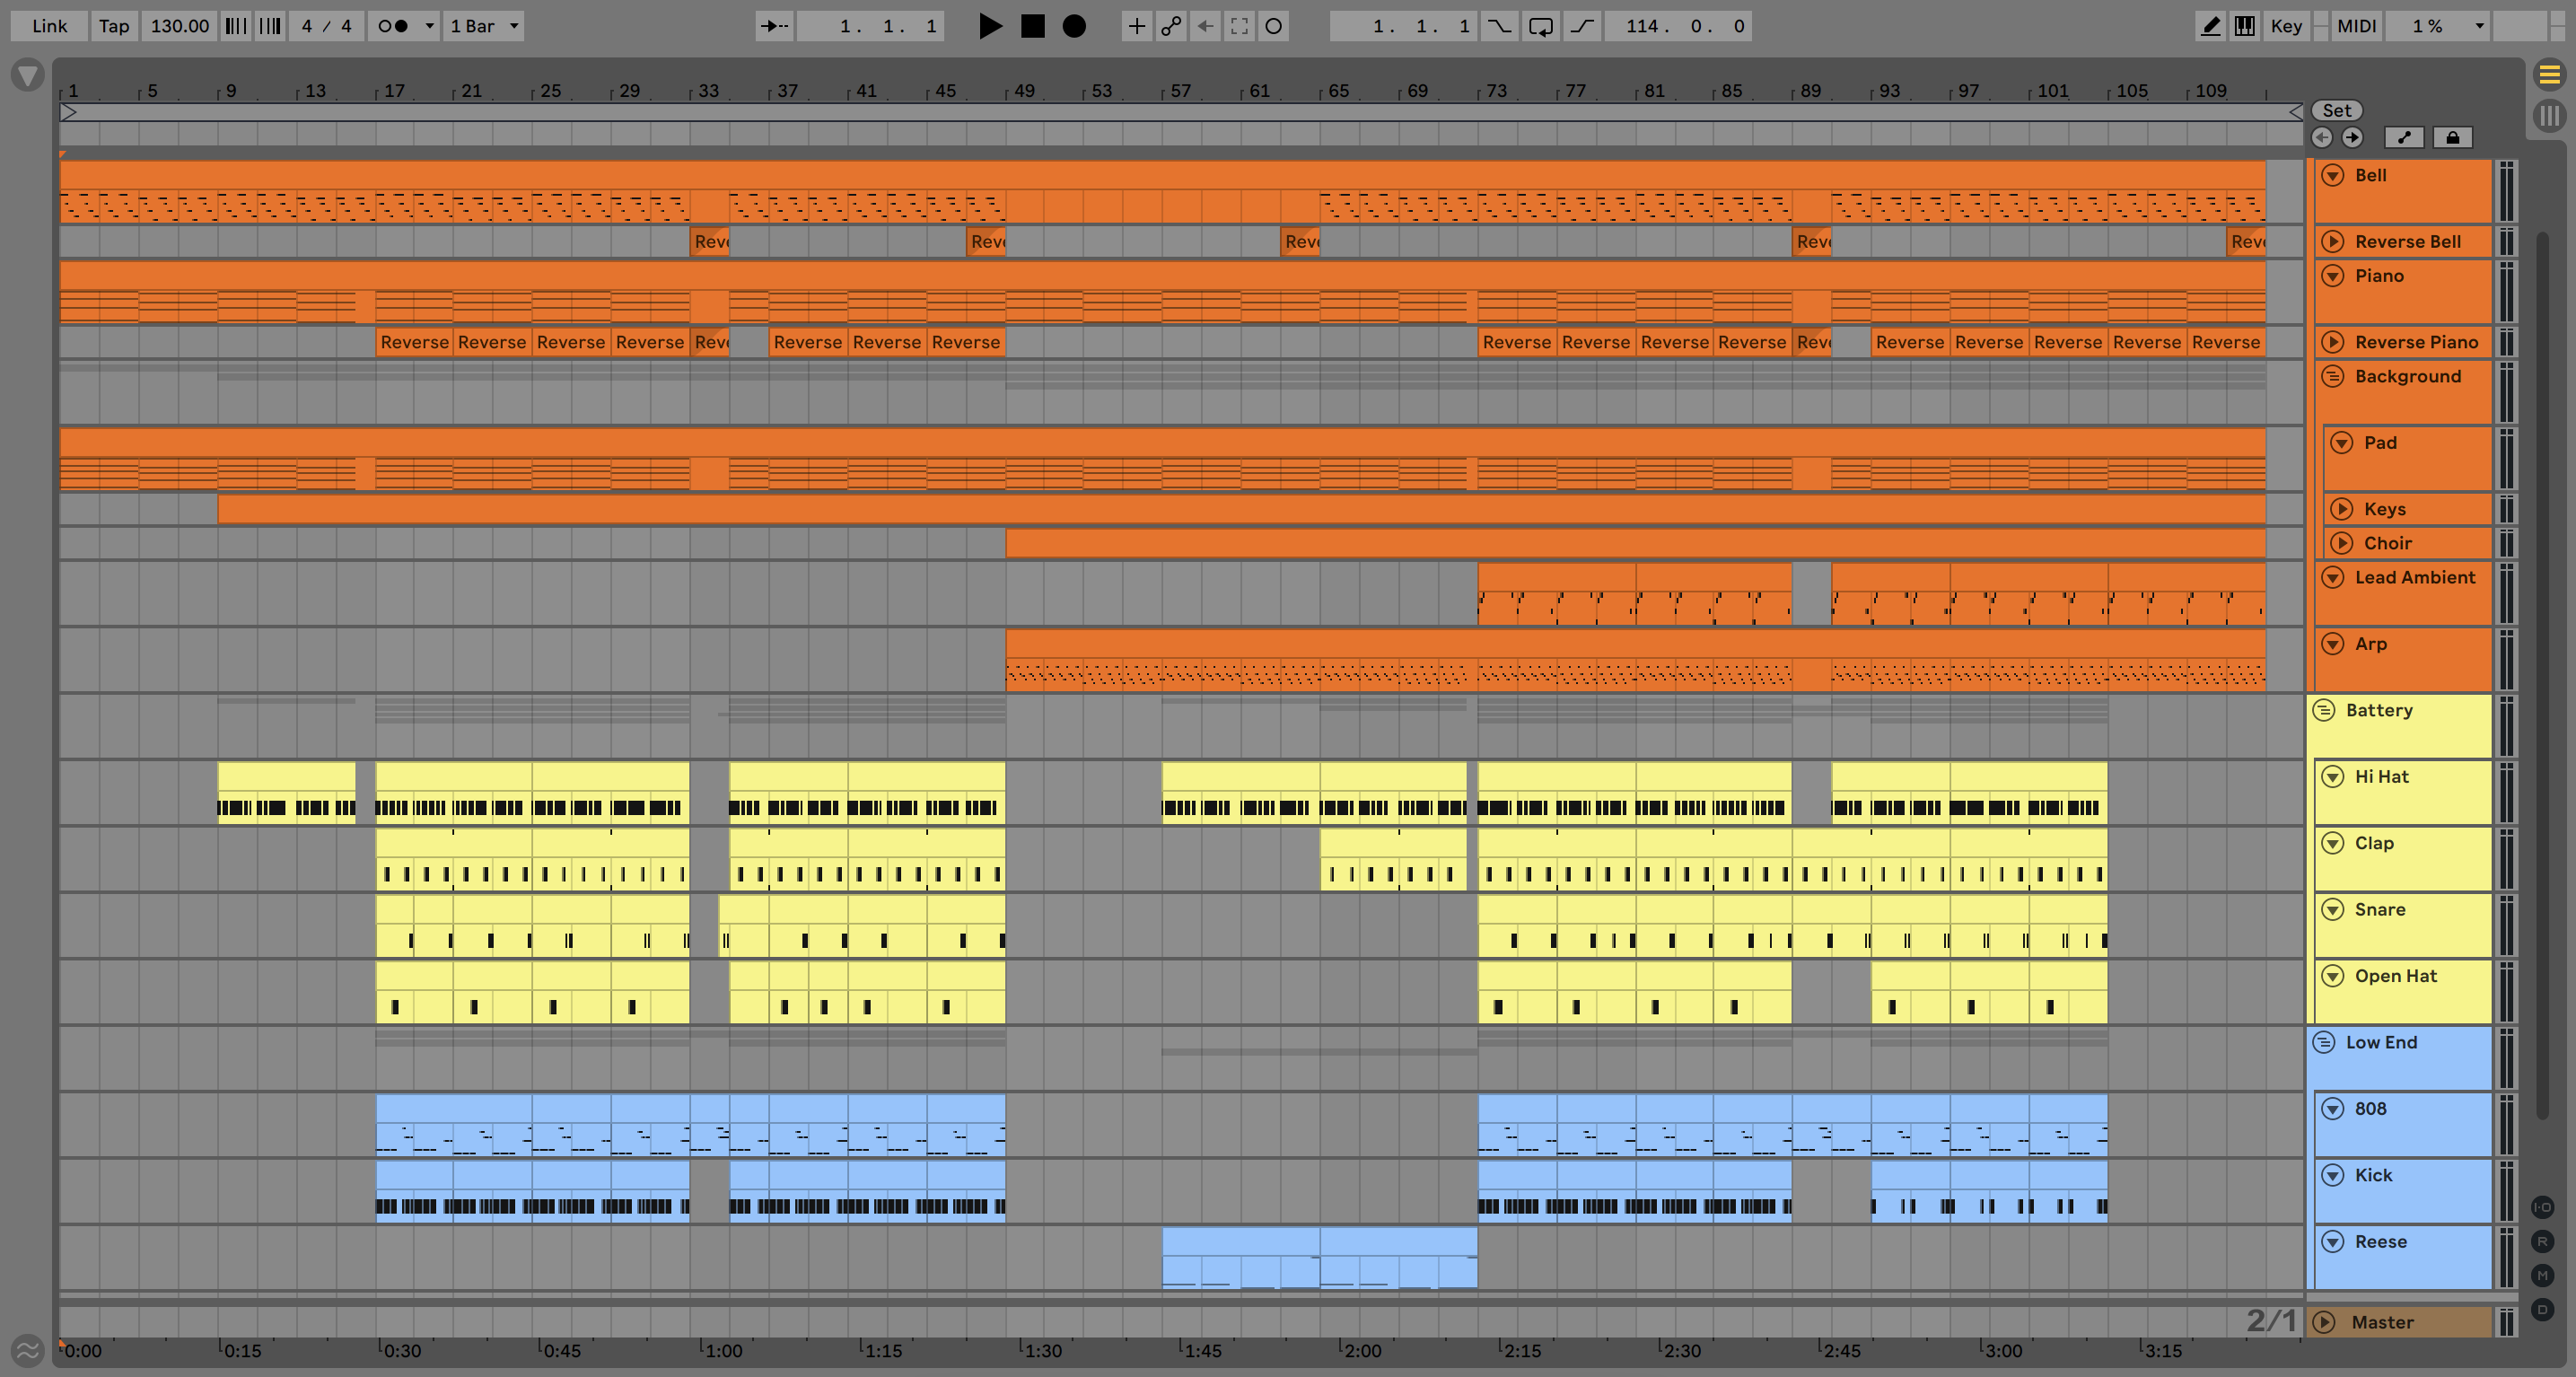Switch on the Key map mode
The width and height of the screenshot is (2576, 1377).
click(2286, 26)
